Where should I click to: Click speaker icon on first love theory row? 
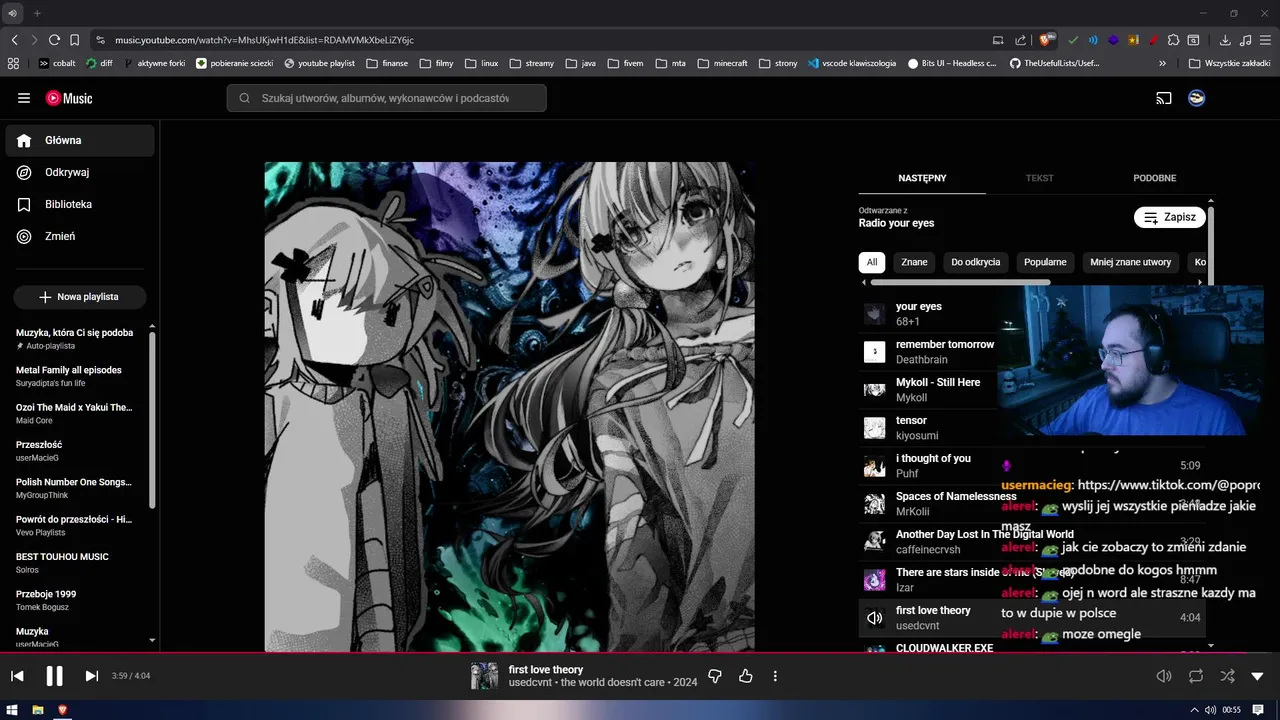point(875,618)
